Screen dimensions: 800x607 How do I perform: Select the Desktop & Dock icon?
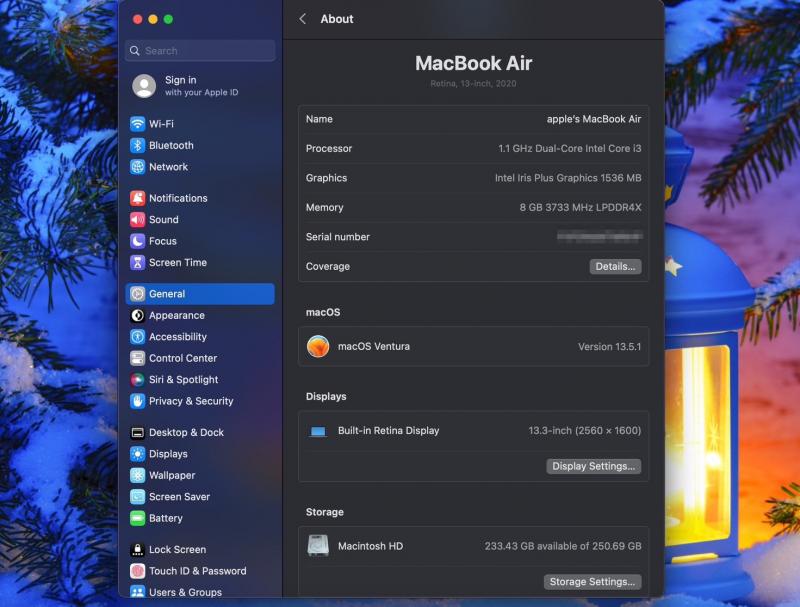point(137,433)
